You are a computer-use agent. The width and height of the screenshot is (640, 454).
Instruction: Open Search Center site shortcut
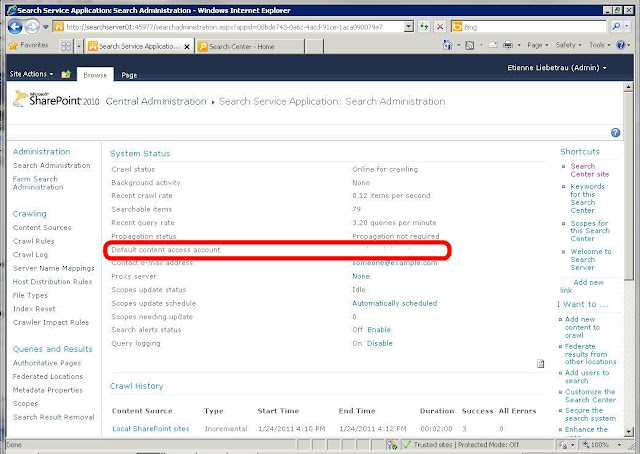click(x=589, y=170)
